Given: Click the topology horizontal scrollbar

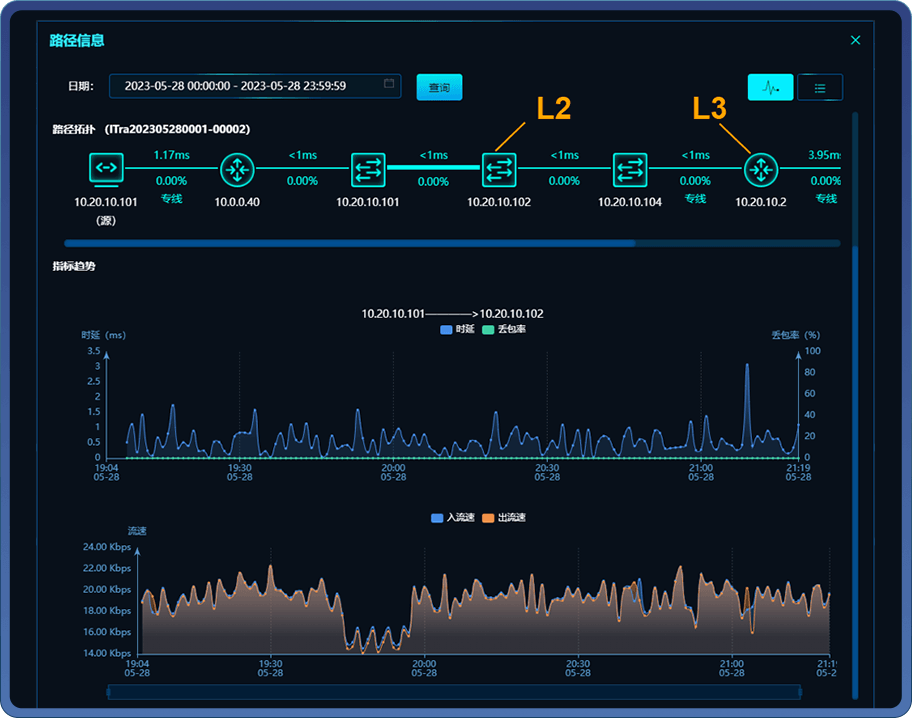Looking at the screenshot, I should pos(350,242).
